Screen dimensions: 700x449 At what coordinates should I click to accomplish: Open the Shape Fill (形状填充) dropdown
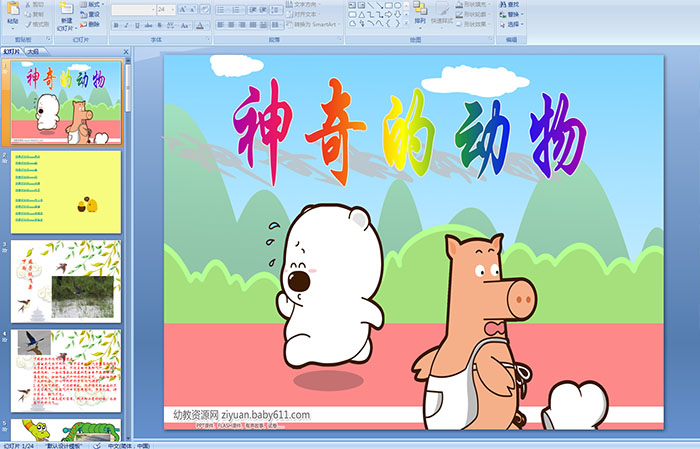476,4
